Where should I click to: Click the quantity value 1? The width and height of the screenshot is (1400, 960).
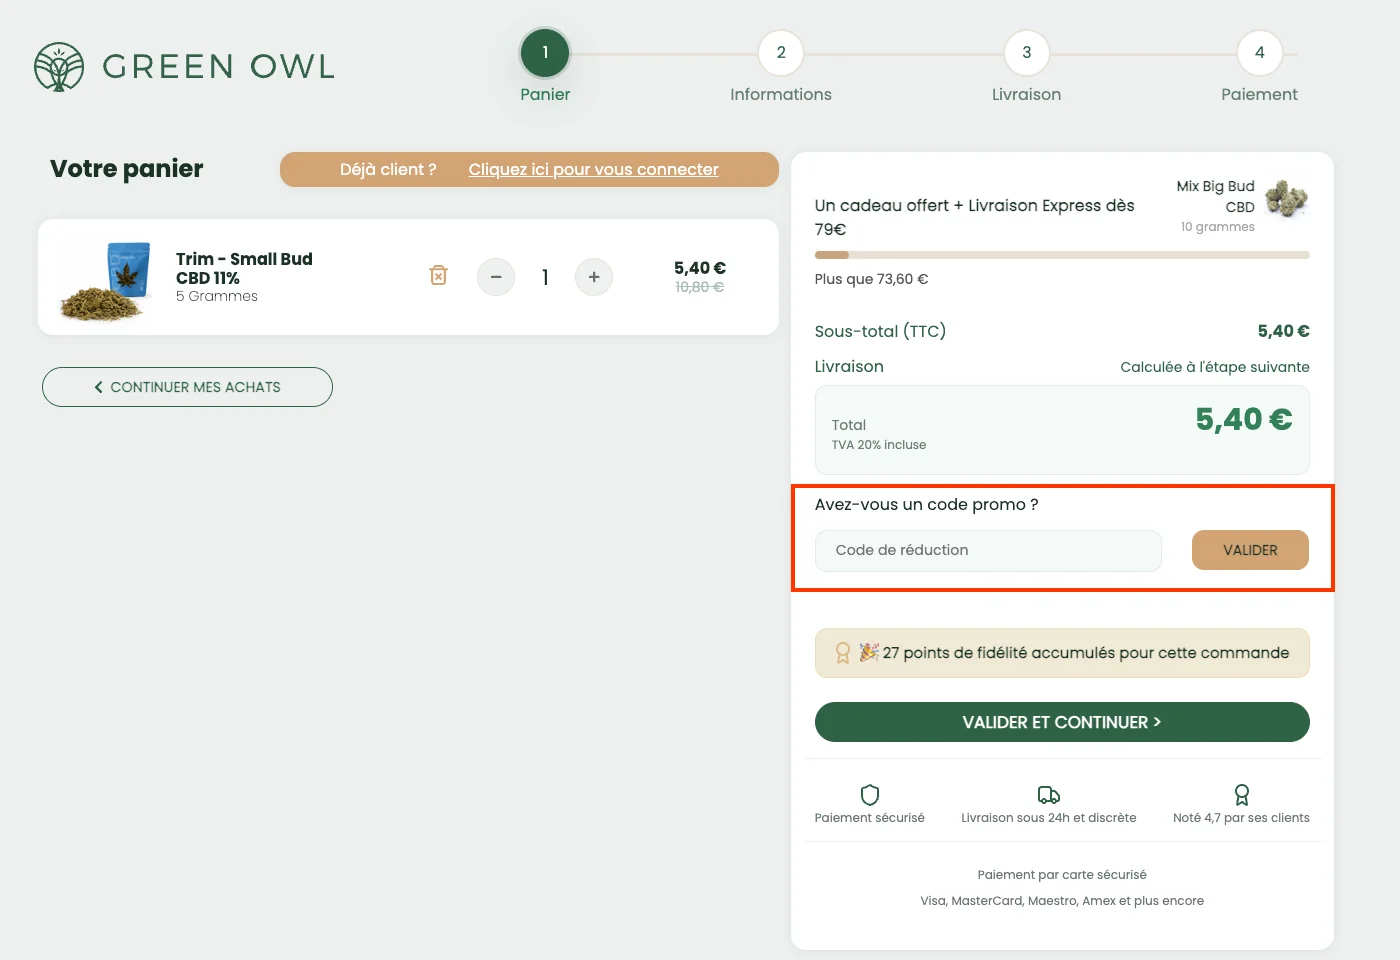[545, 277]
